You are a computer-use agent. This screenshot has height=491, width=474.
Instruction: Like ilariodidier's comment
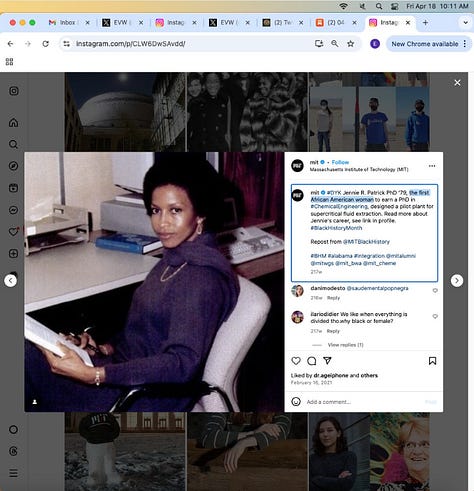click(x=435, y=316)
